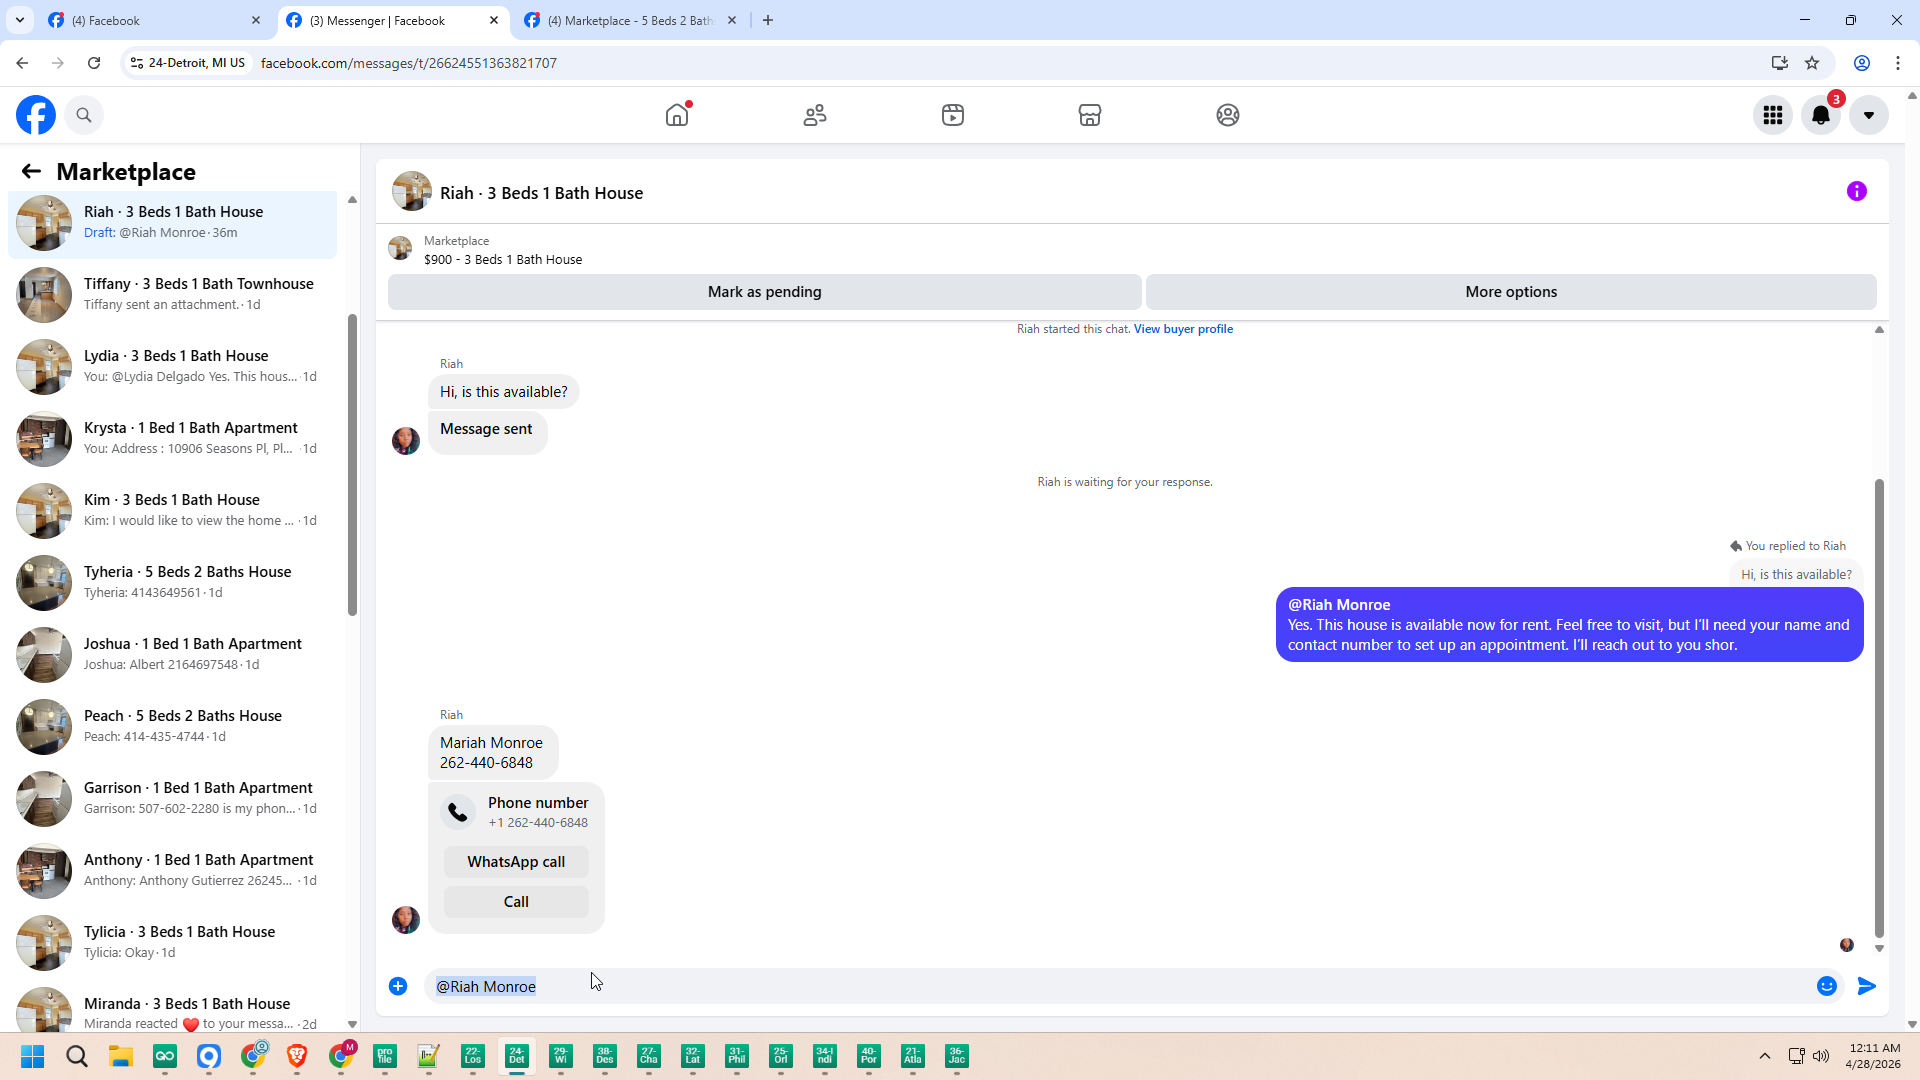Click the chat messages scrollbar
The height and width of the screenshot is (1080, 1920).
coord(1879,707)
